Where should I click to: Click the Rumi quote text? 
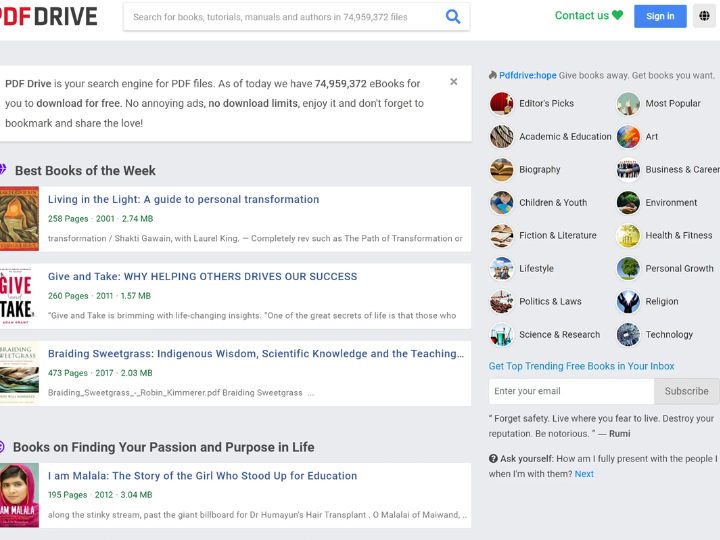[601, 426]
